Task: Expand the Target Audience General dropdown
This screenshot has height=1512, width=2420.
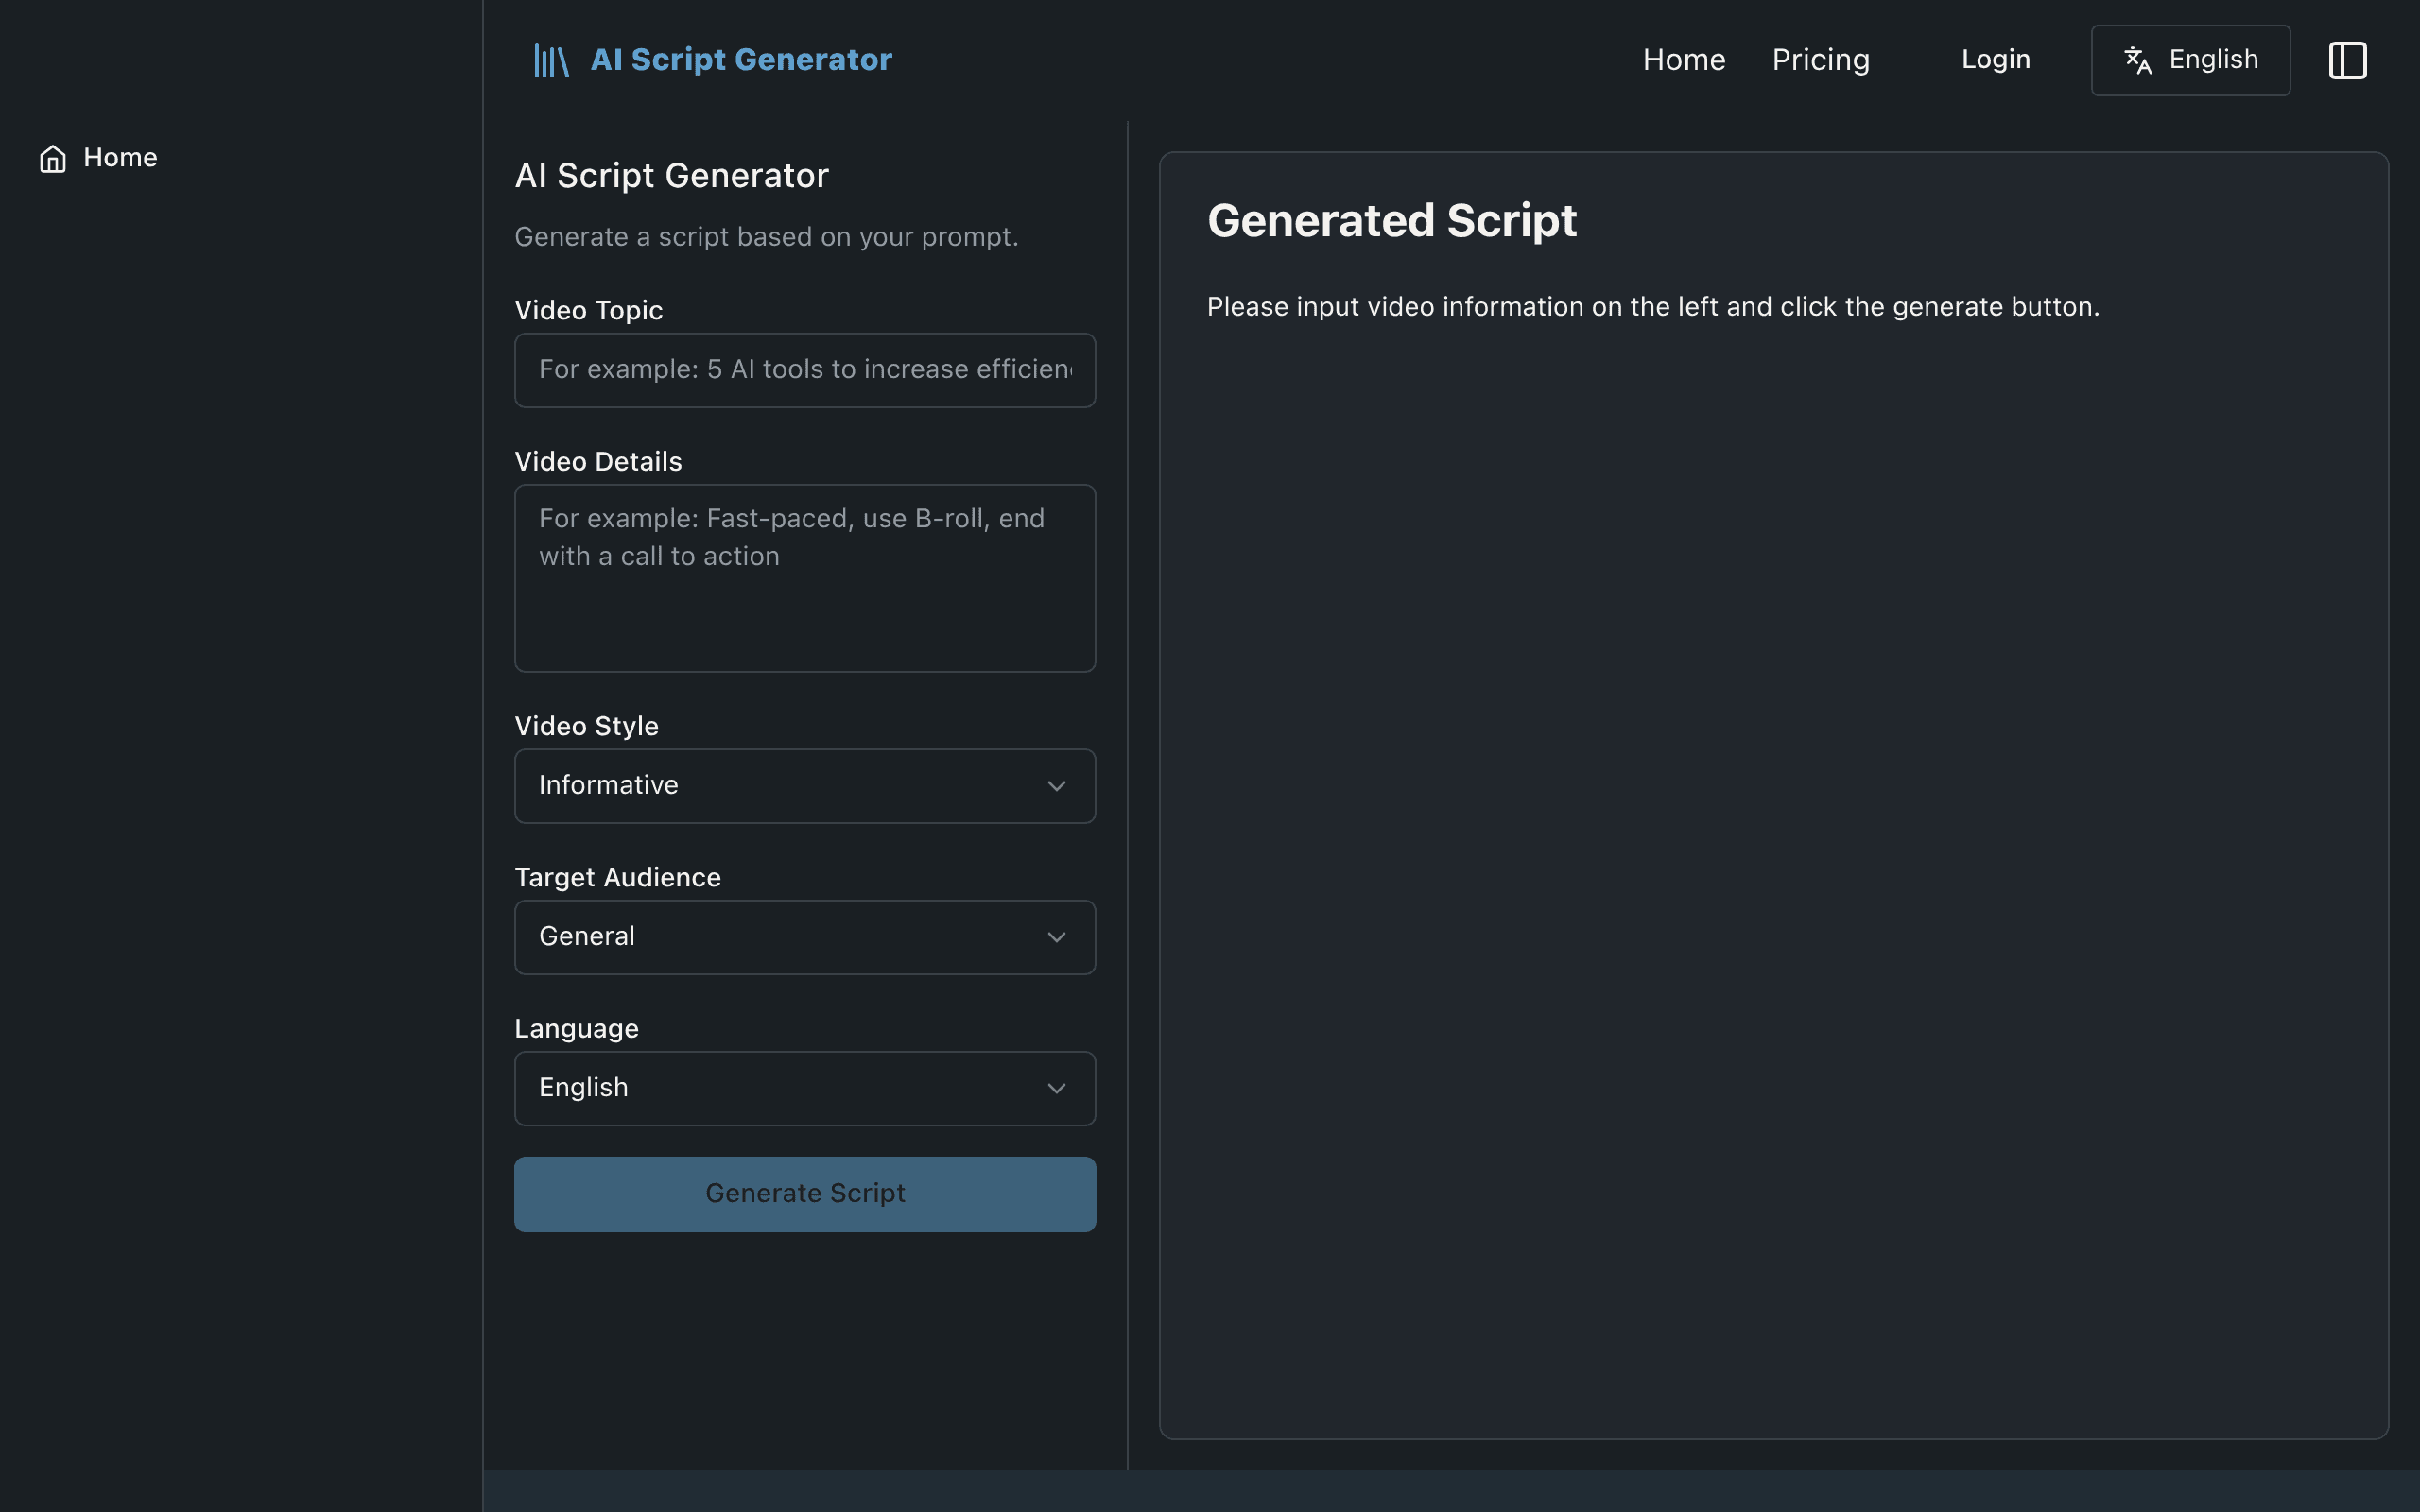Action: point(805,937)
